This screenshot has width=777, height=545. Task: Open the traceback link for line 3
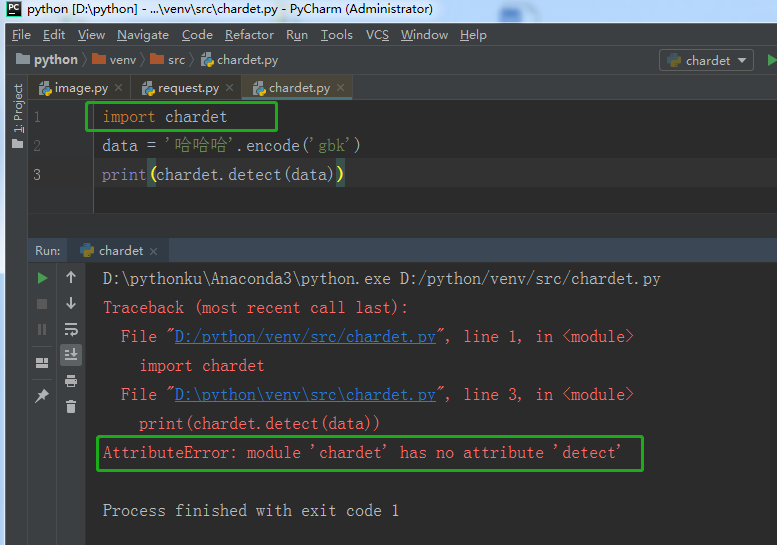click(x=305, y=395)
